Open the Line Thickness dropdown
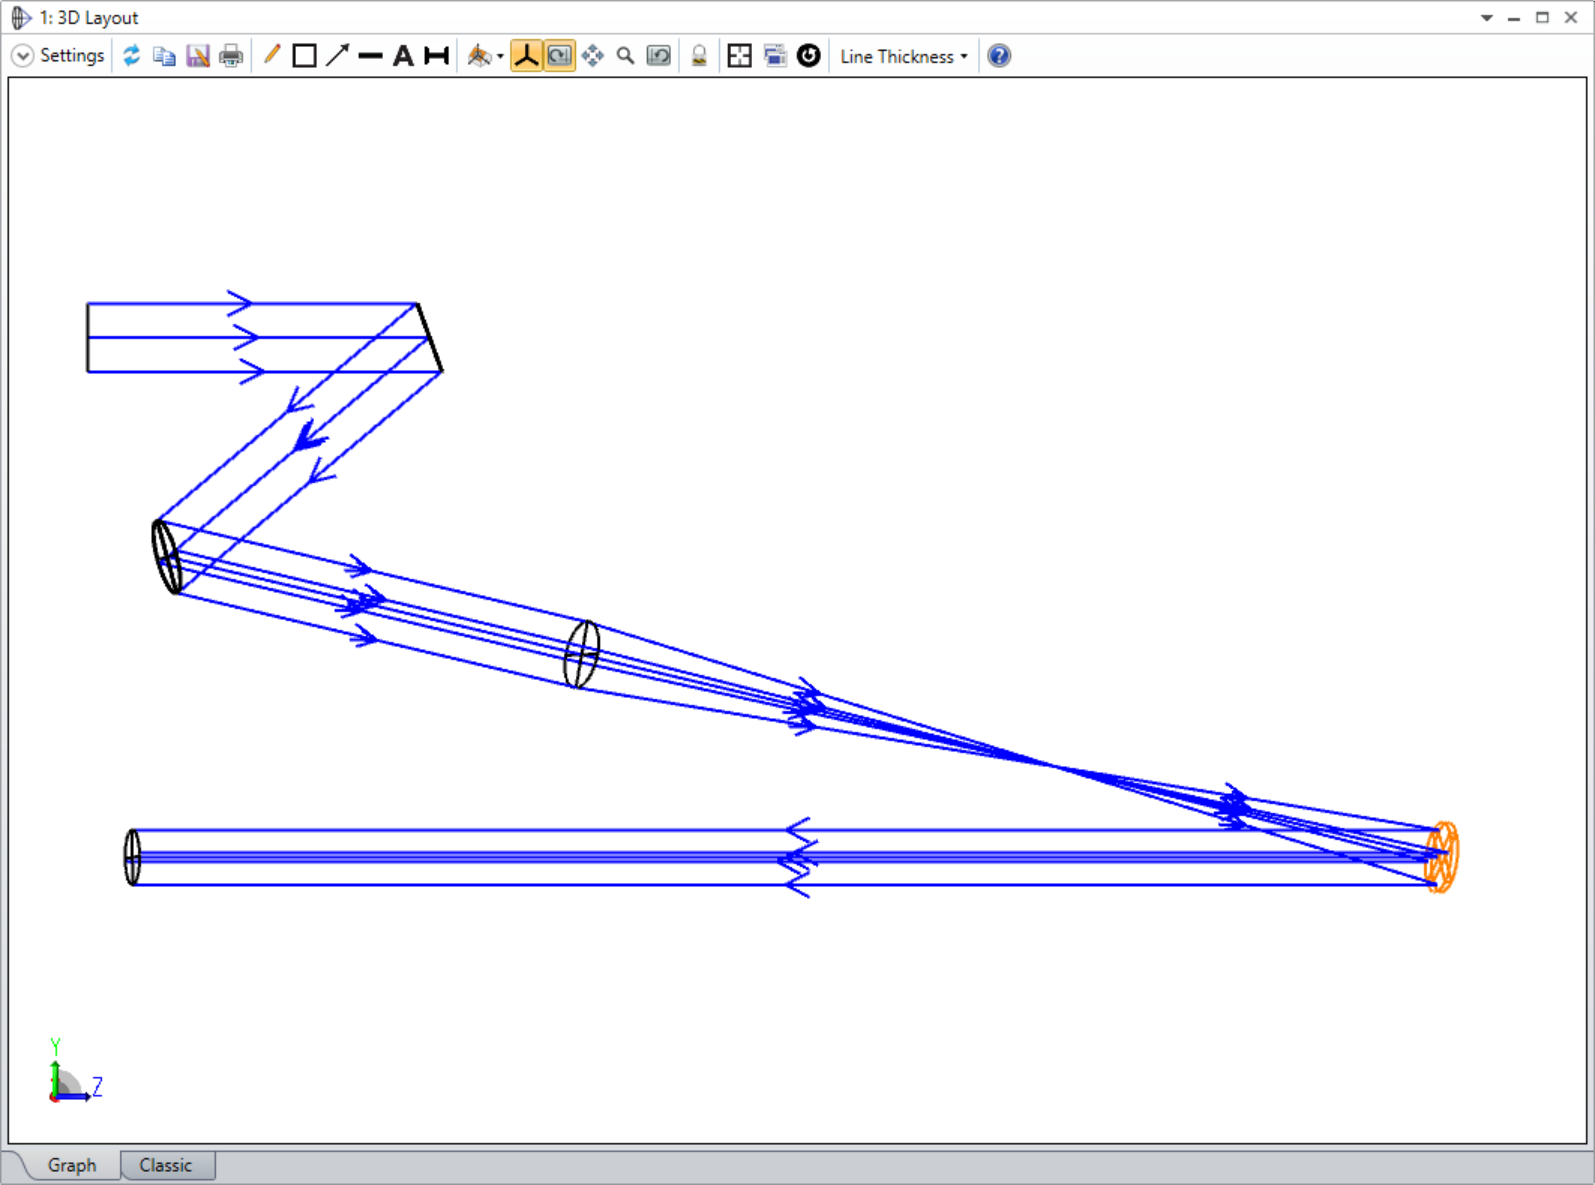Screen dimensions: 1595x1185 [x=904, y=57]
